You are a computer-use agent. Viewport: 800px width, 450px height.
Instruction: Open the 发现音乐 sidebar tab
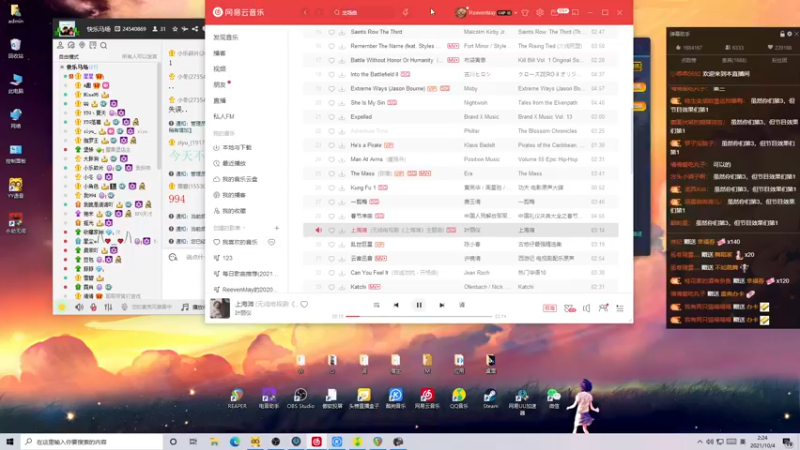[x=226, y=37]
